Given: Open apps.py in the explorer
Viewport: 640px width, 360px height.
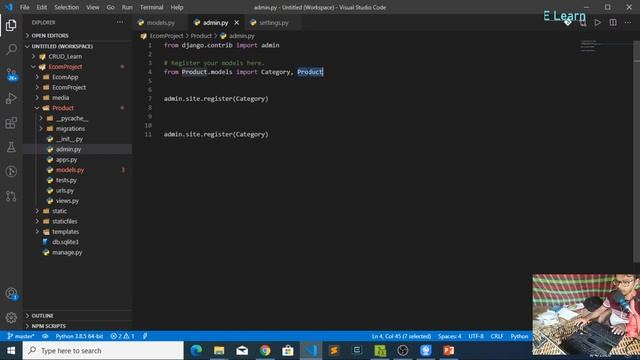Looking at the screenshot, I should click(66, 160).
